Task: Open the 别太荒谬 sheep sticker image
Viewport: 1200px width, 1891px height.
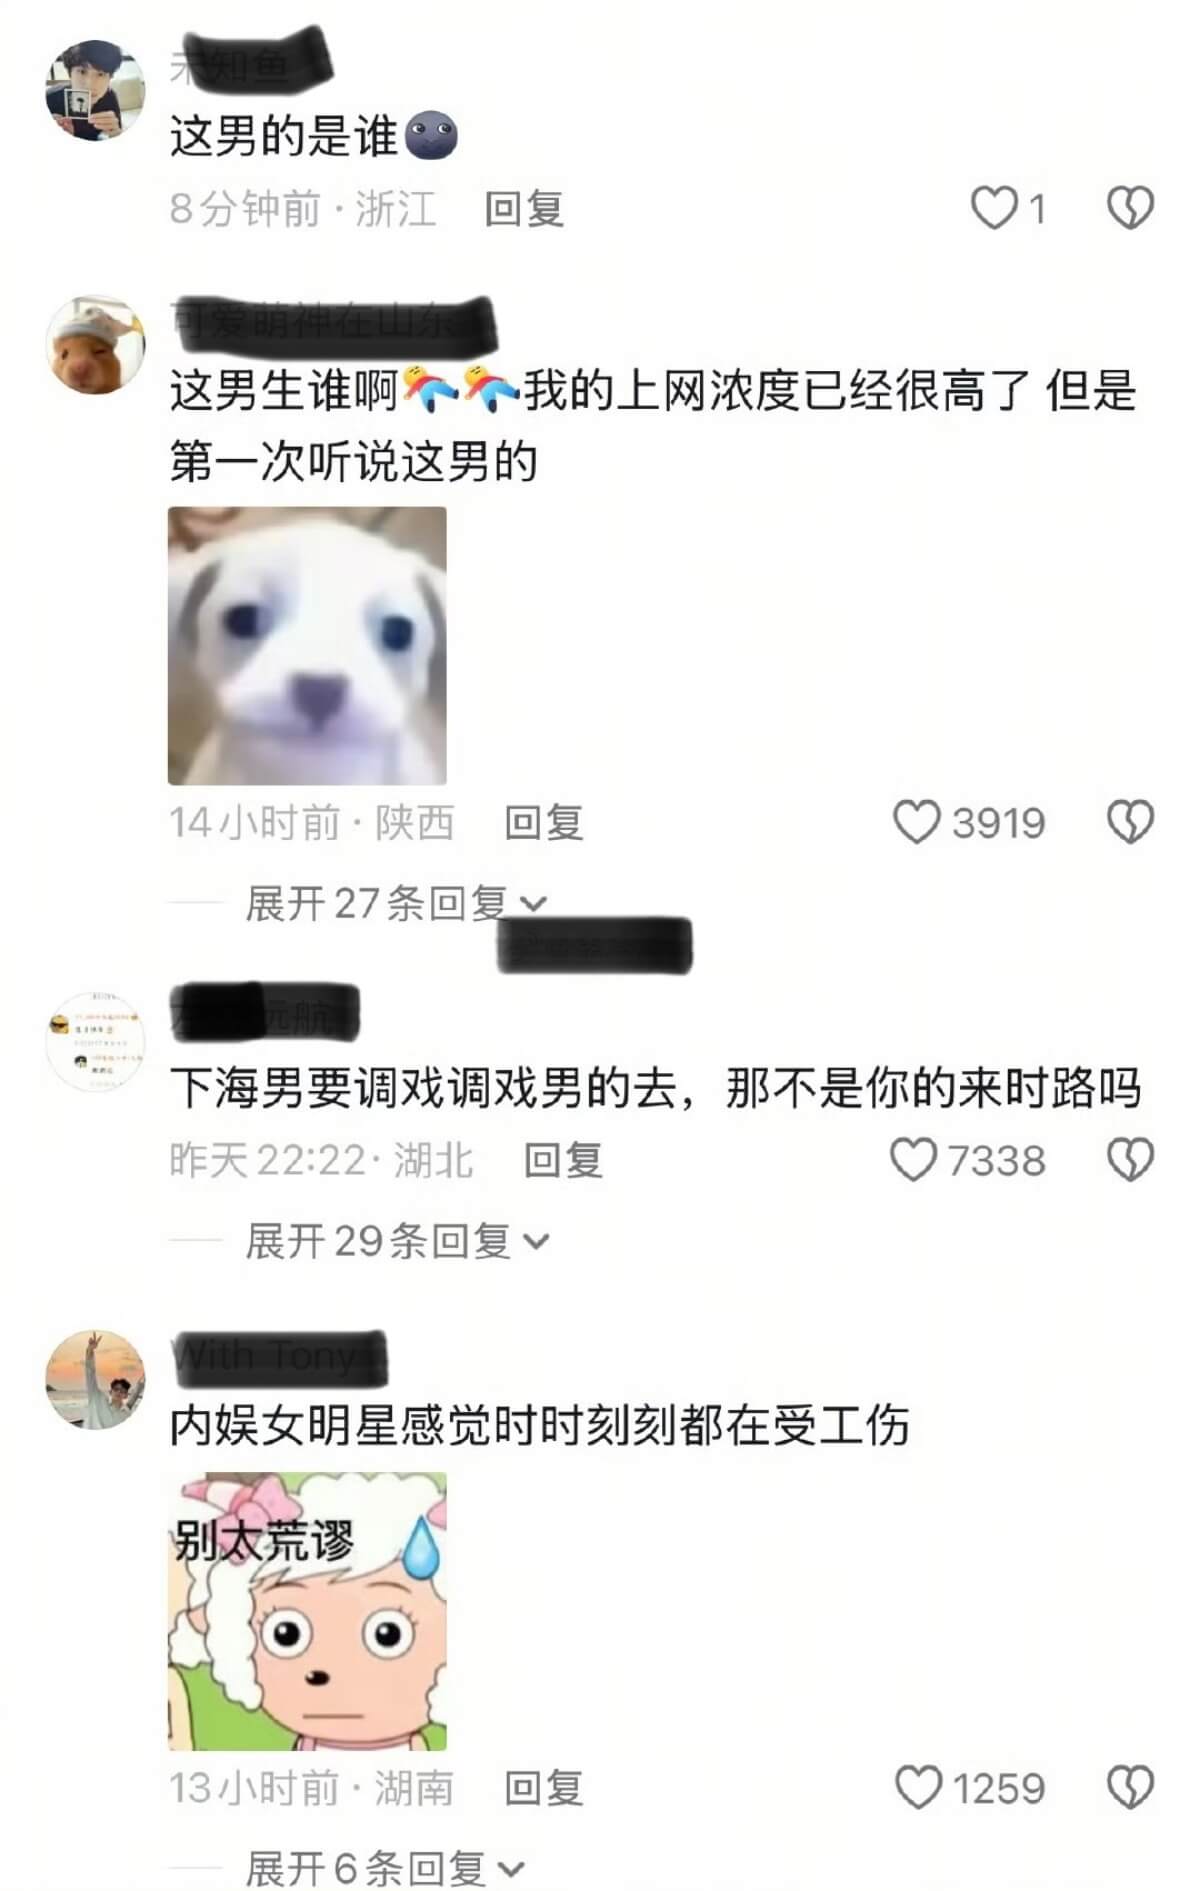Action: pos(307,1611)
